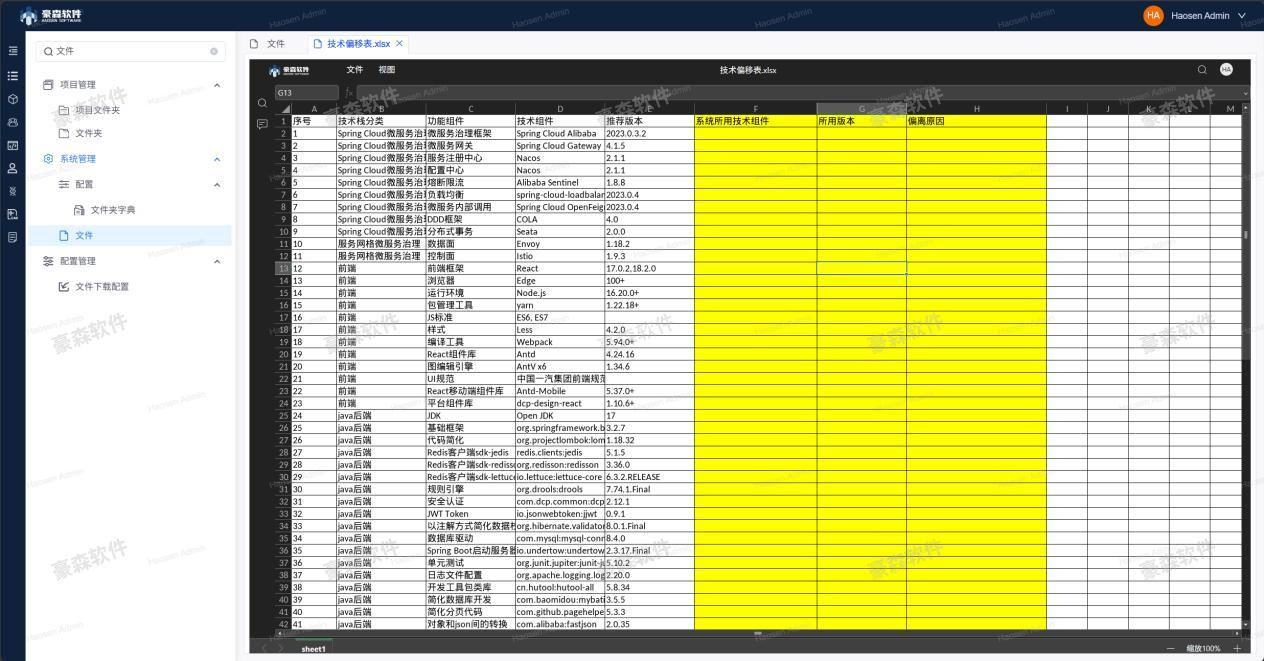This screenshot has height=661, width=1264.
Task: Click the HA user avatar in the top header
Action: coord(1153,16)
